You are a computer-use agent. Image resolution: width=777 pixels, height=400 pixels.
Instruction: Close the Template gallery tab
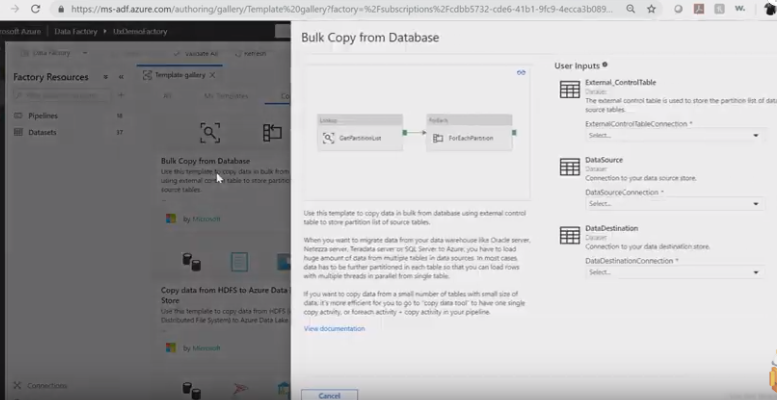coord(212,75)
